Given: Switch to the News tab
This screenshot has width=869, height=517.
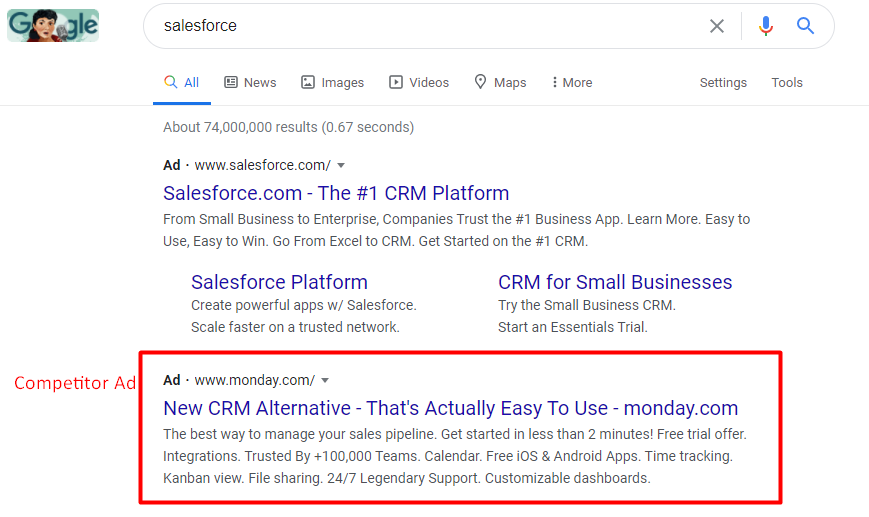Looking at the screenshot, I should (250, 83).
